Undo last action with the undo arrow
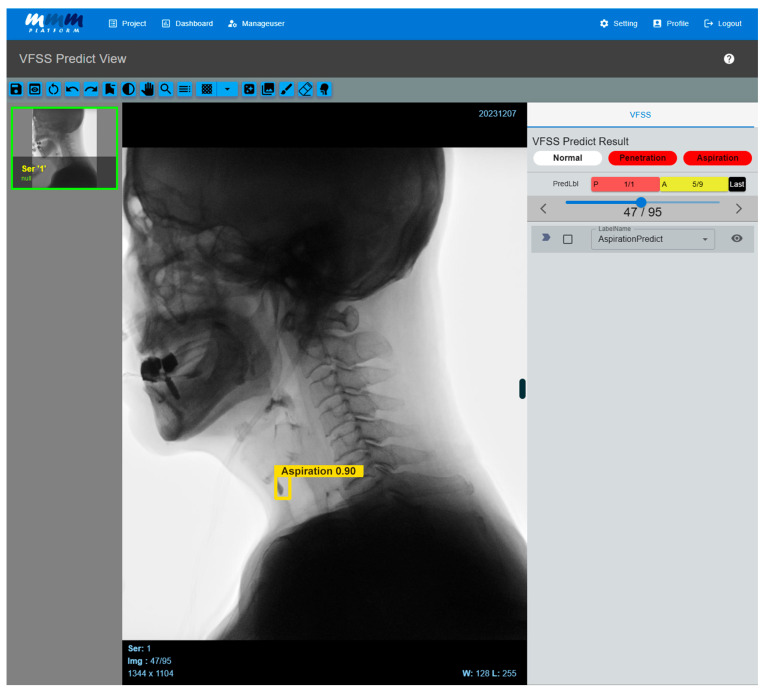This screenshot has height=691, width=763. tap(72, 89)
